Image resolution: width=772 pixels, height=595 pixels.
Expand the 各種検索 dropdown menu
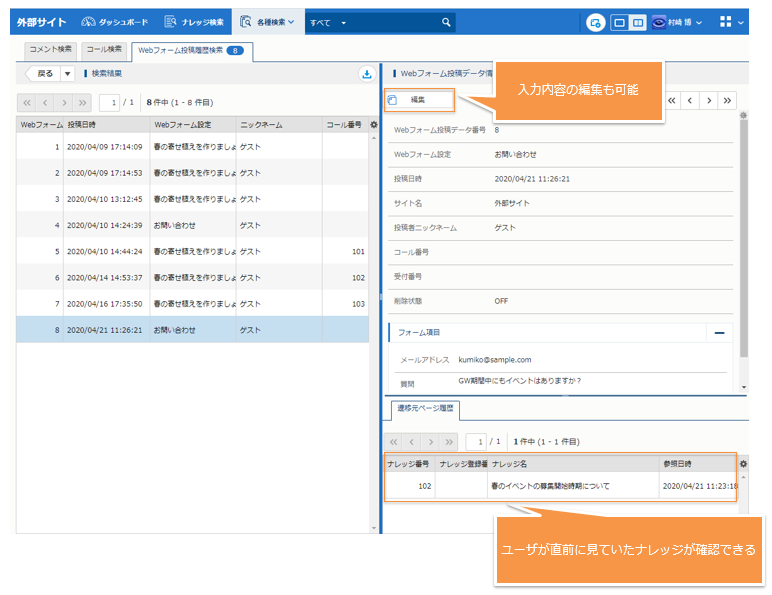[x=268, y=22]
